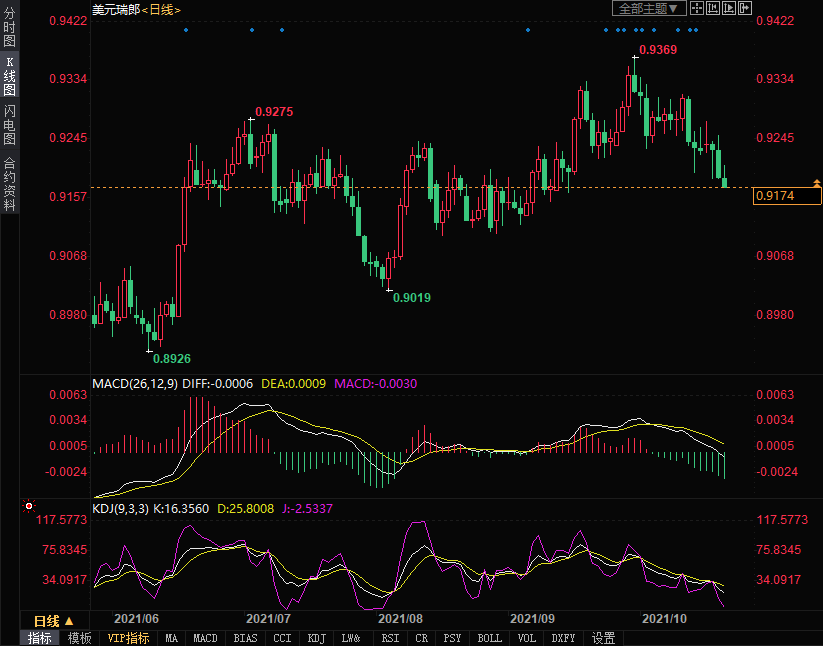Screen dimensions: 823x646
Task: Click the export arrow icon at top right
Action: pos(744,8)
